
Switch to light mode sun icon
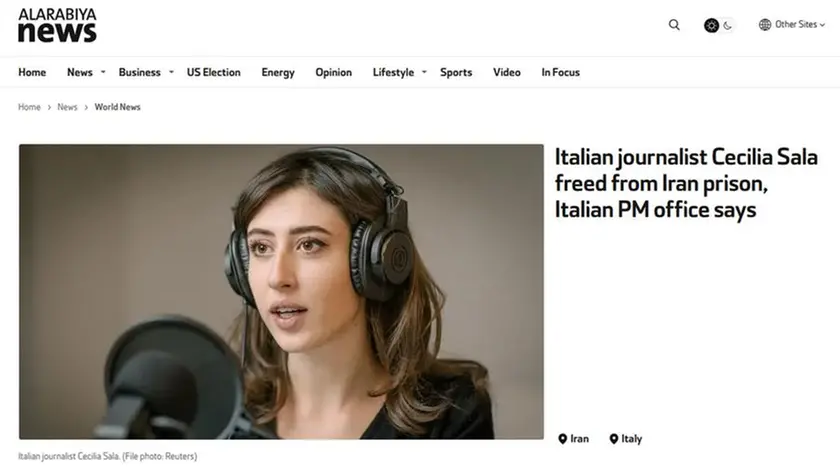(711, 25)
